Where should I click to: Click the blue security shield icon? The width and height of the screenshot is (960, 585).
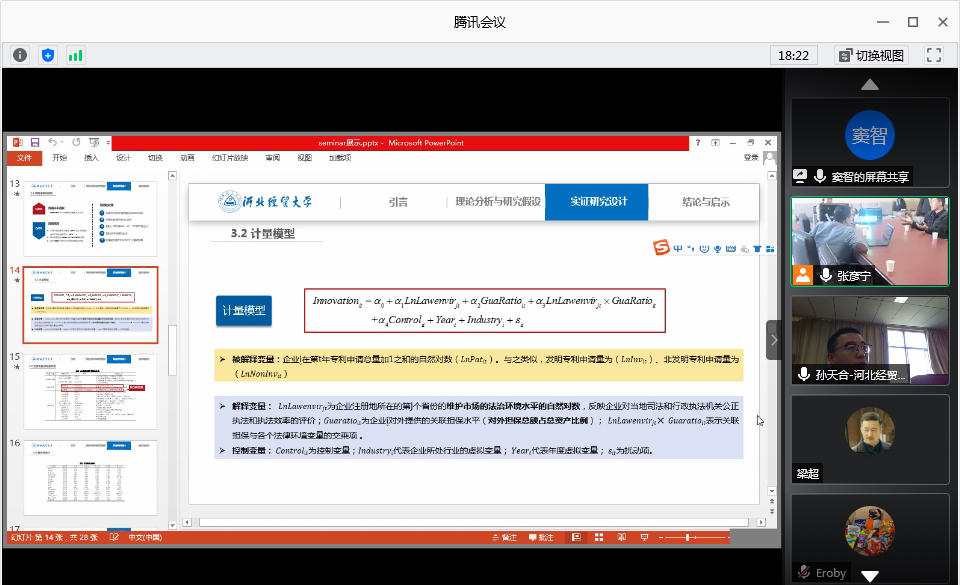tap(47, 55)
